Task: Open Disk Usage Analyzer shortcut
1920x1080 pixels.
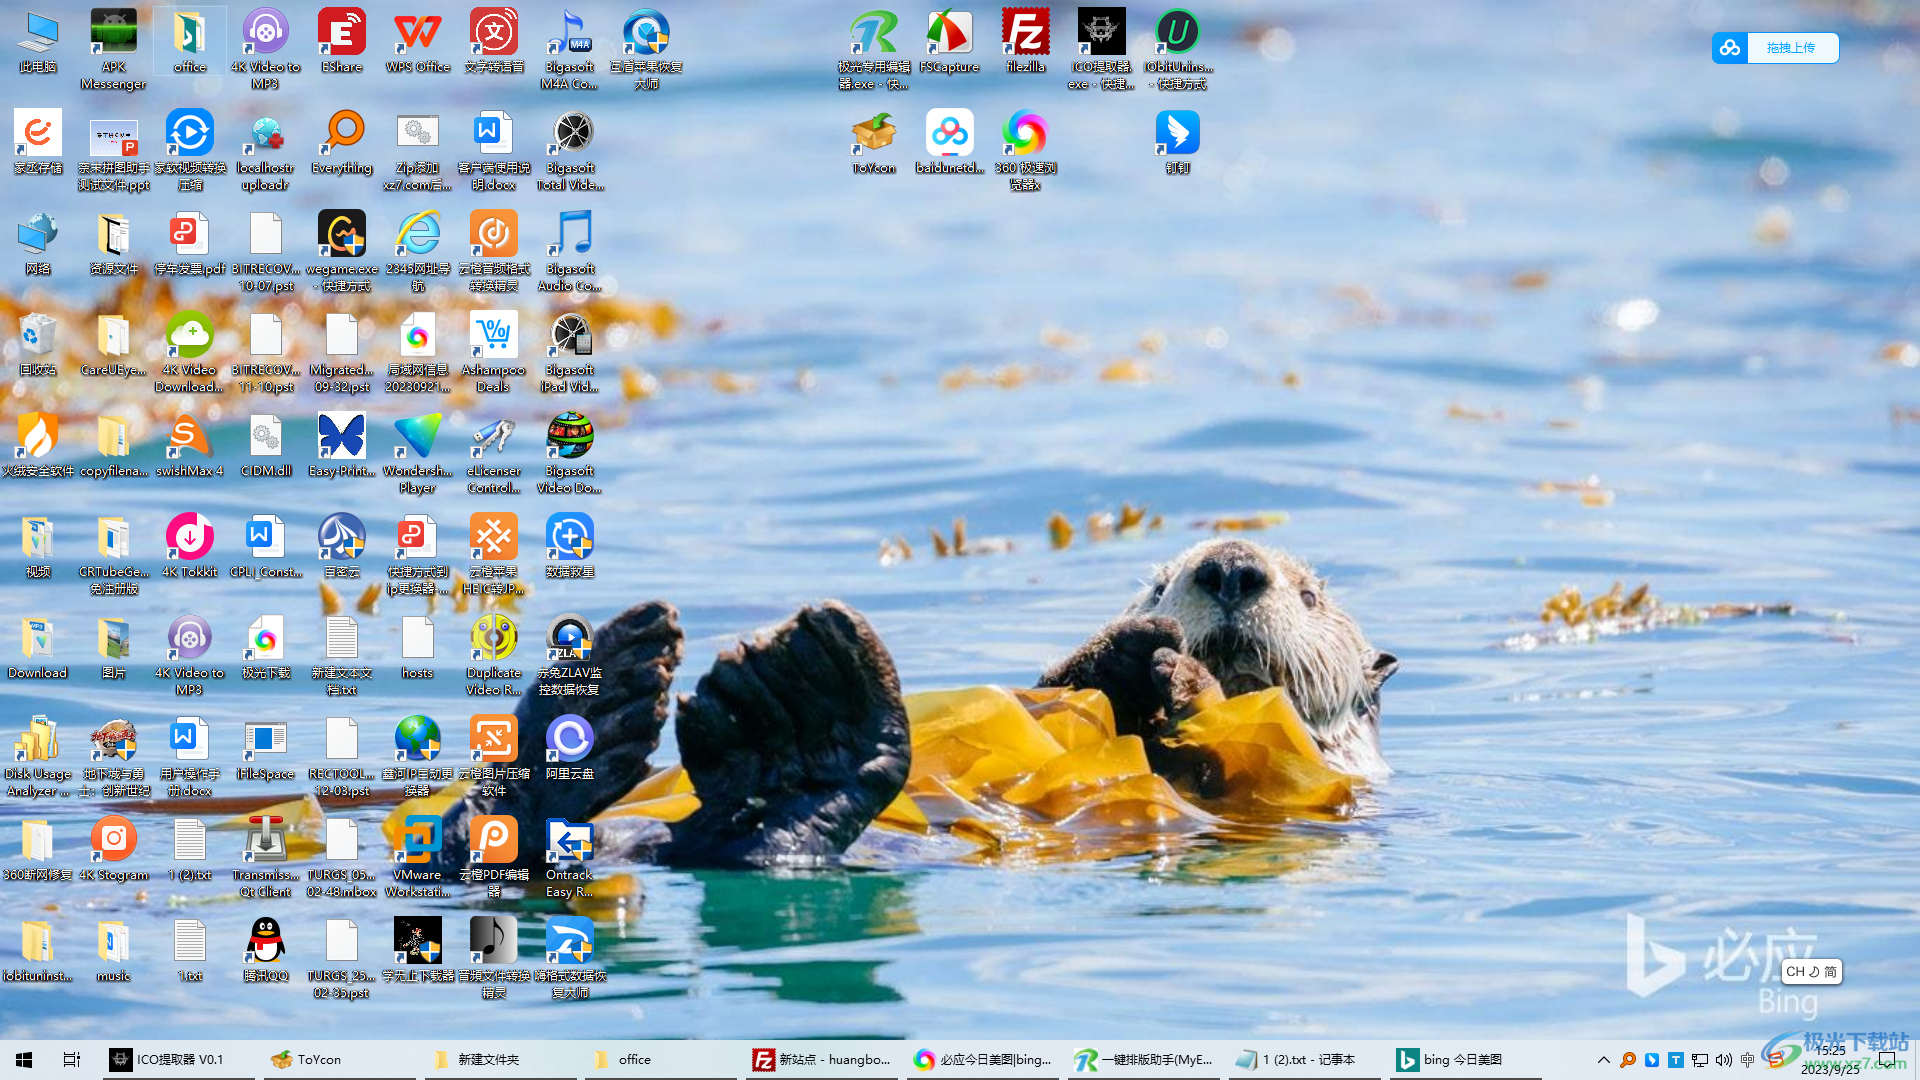Action: pyautogui.click(x=37, y=755)
